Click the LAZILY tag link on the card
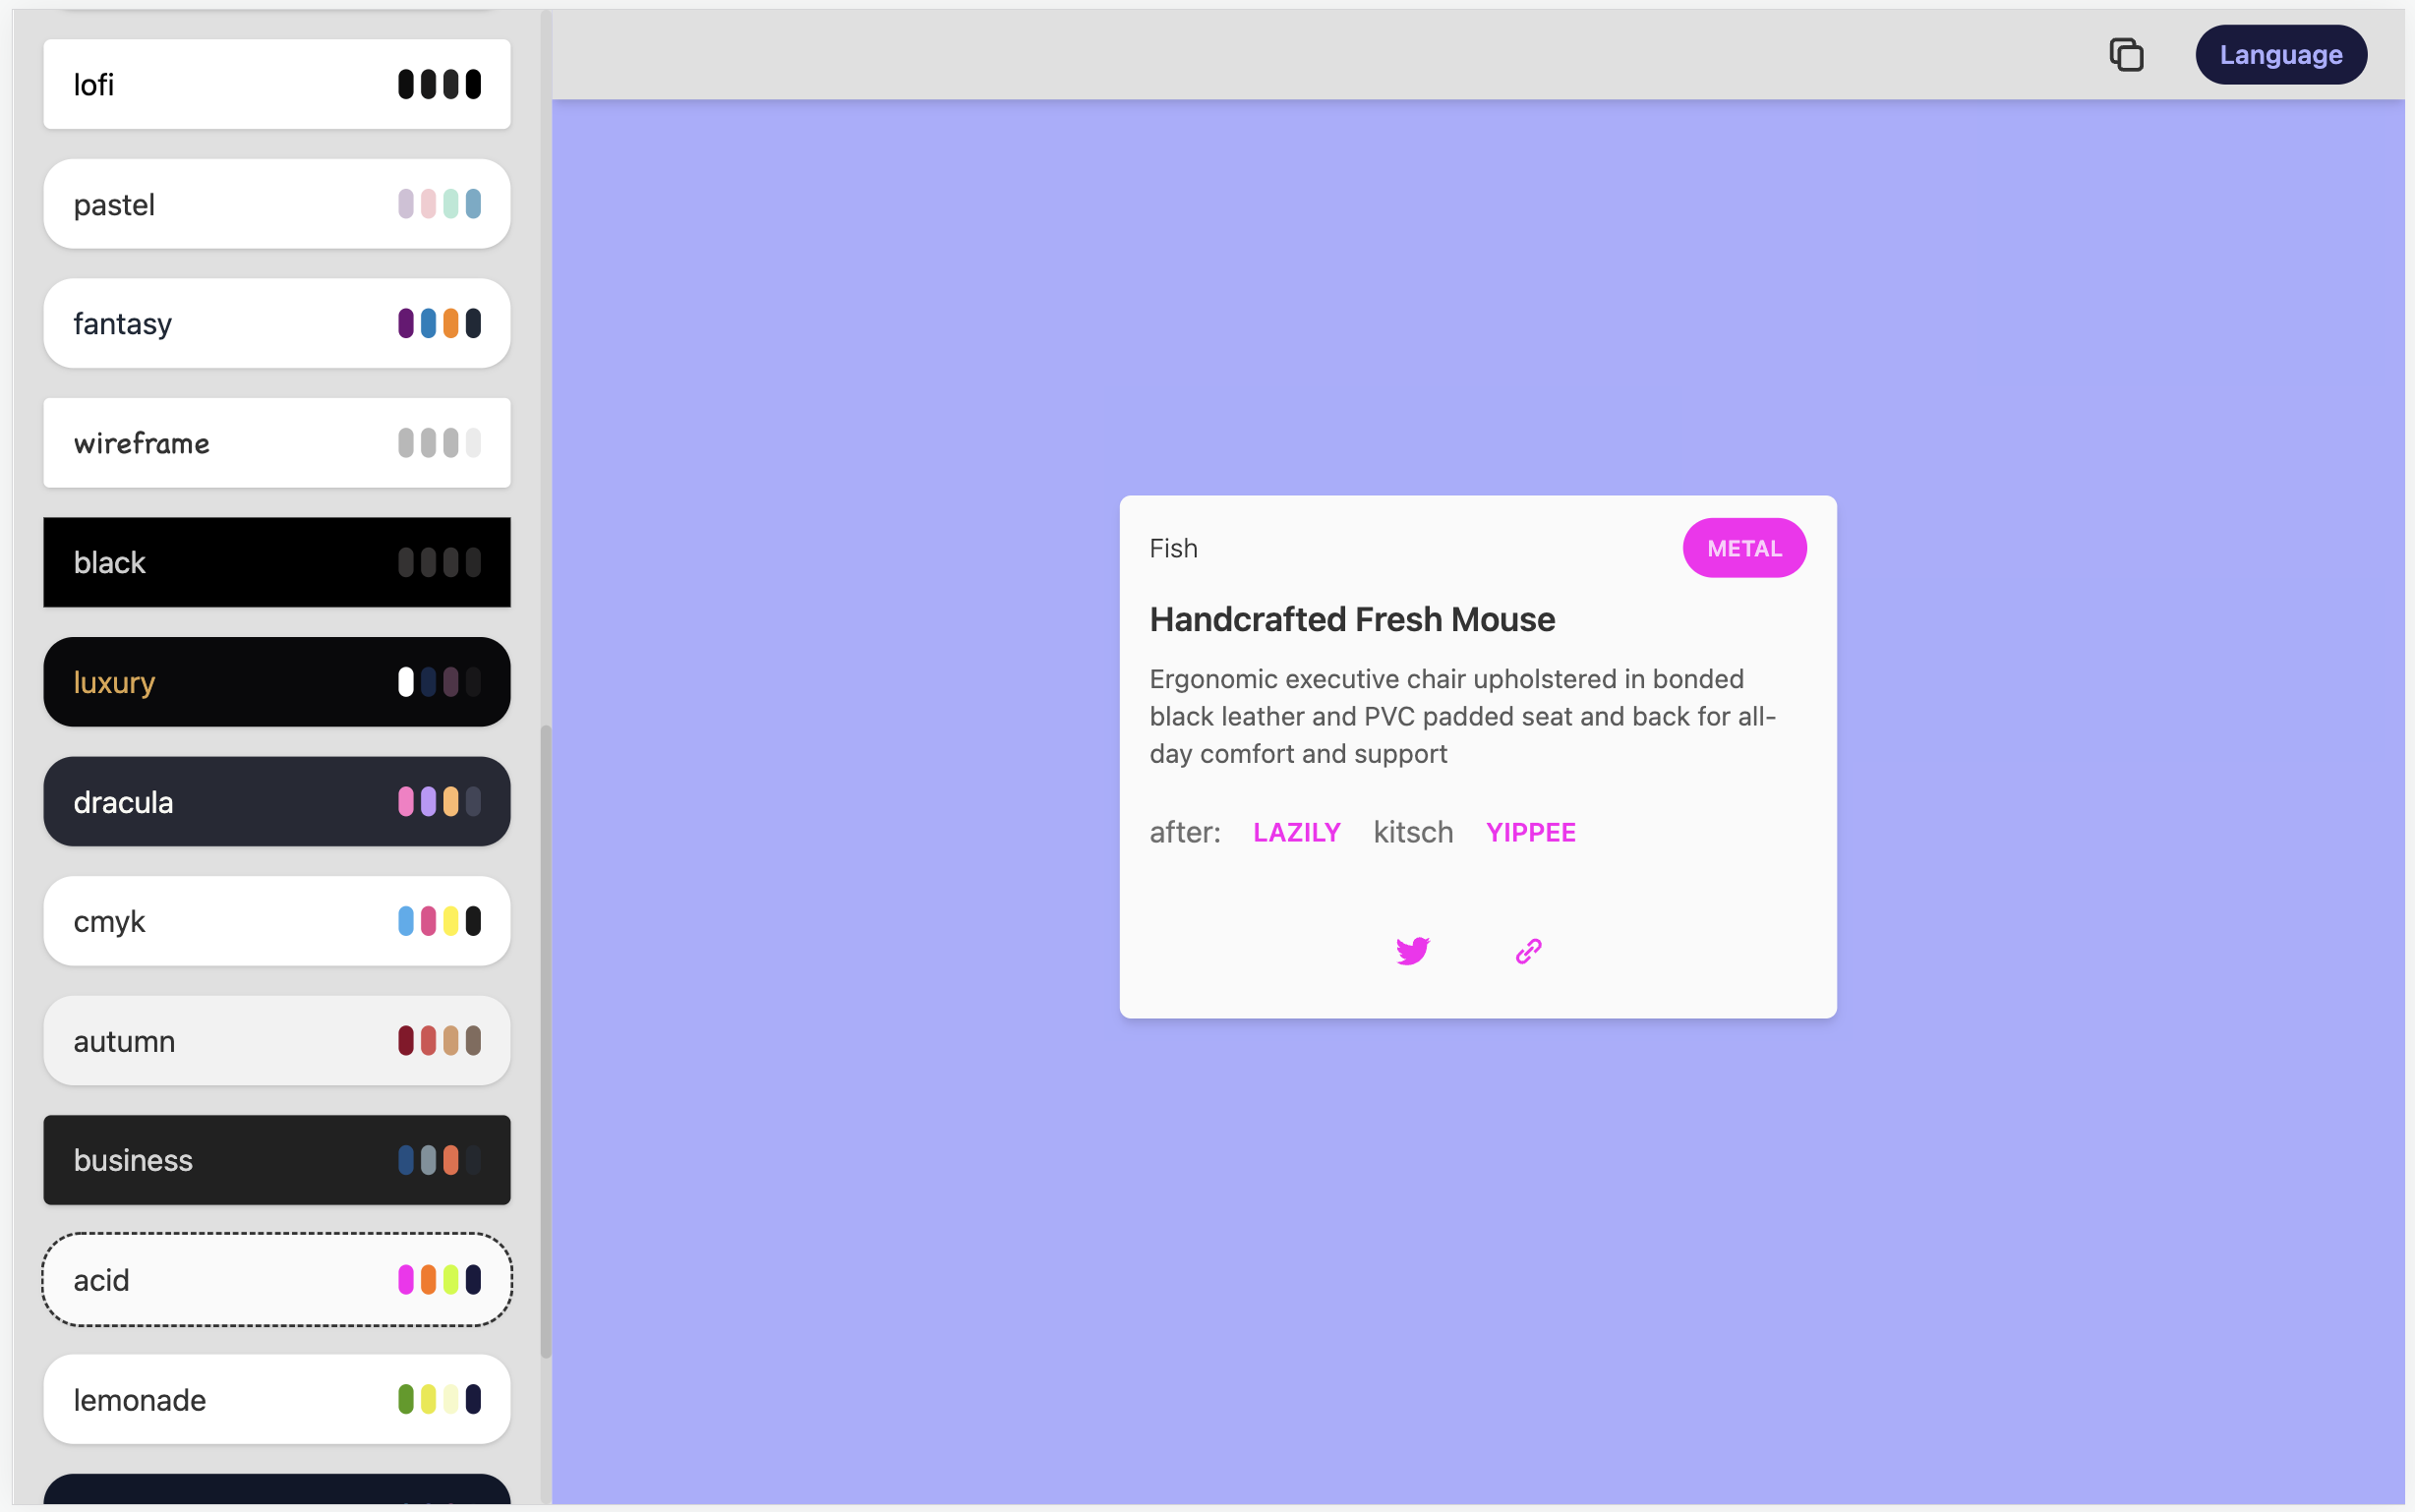The width and height of the screenshot is (2415, 1512). click(x=1298, y=831)
